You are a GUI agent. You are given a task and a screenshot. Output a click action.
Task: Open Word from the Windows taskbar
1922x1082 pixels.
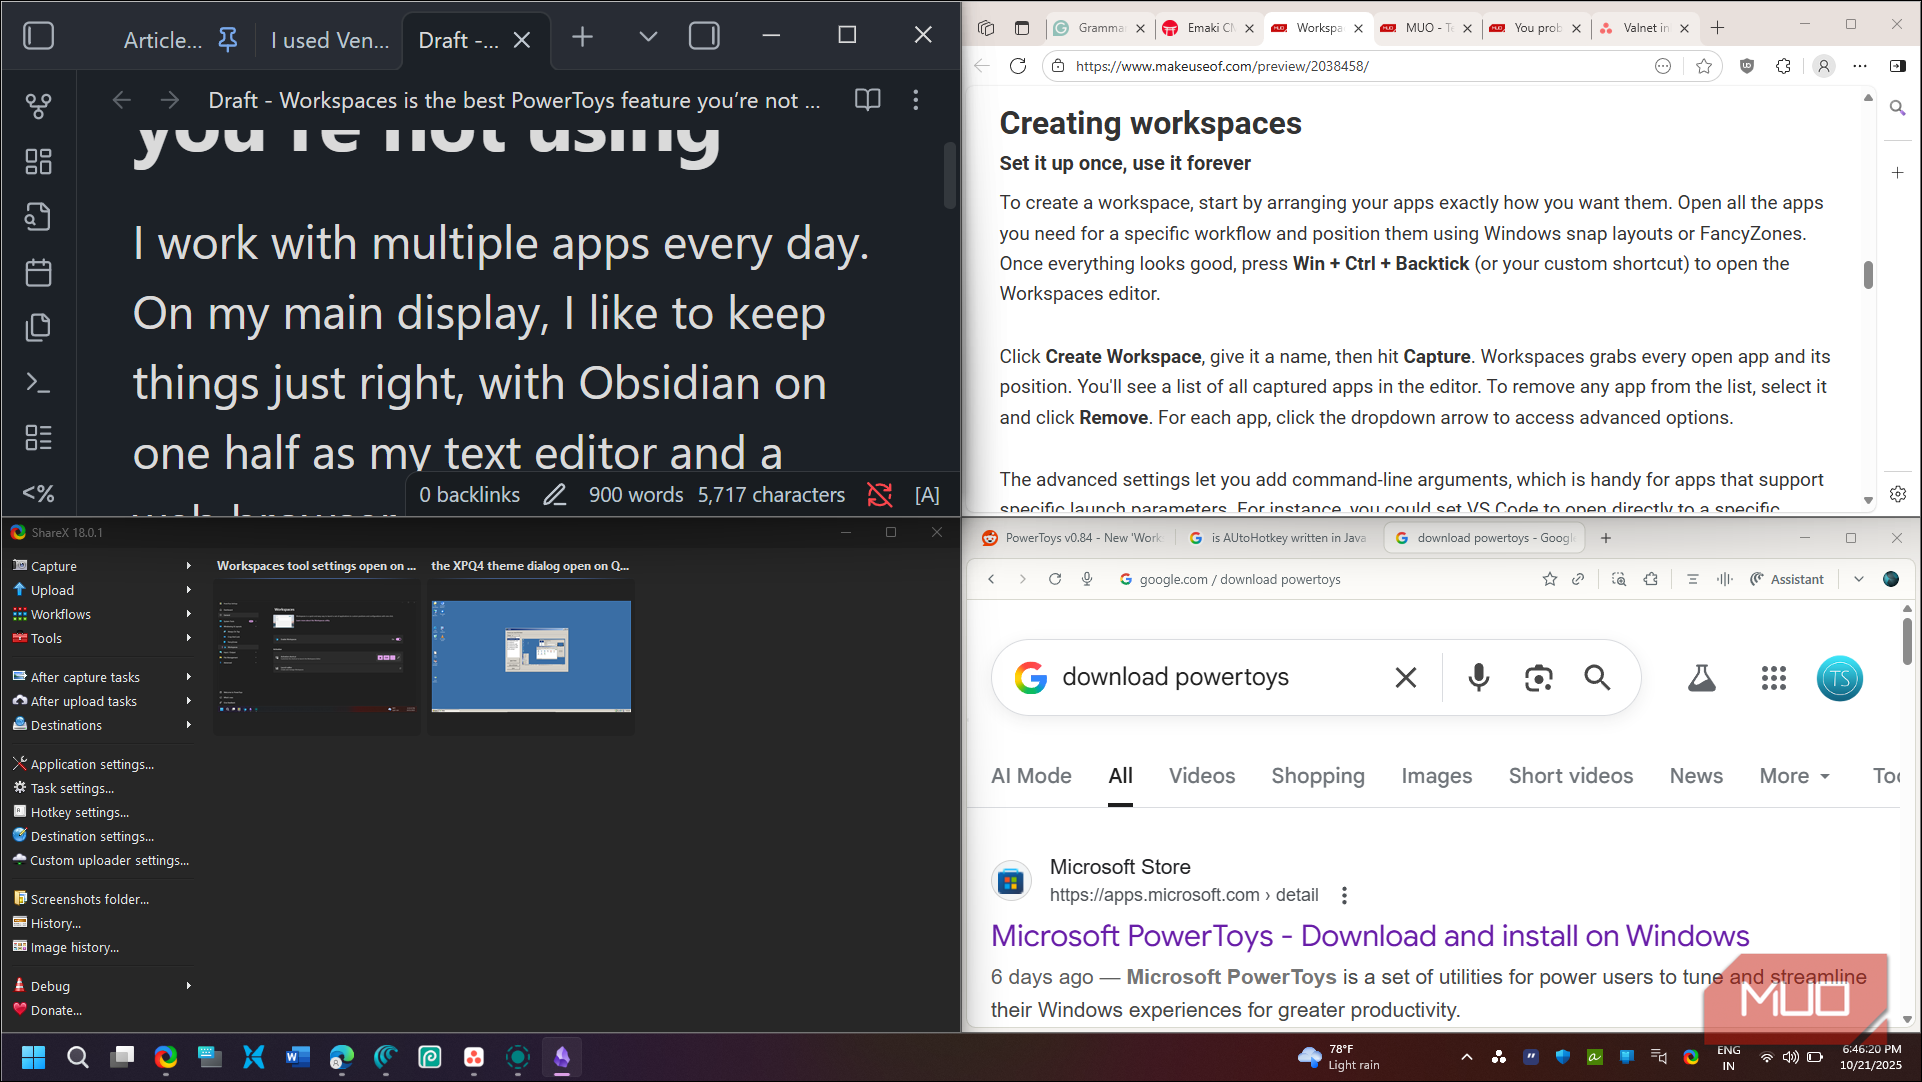pyautogui.click(x=298, y=1057)
